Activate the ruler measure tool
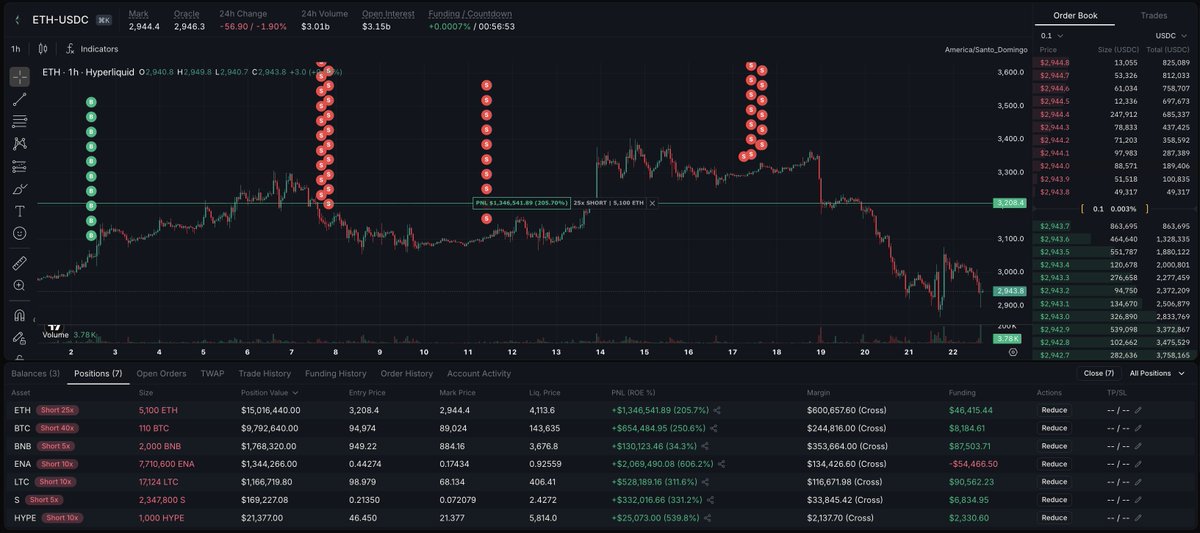The image size is (1200, 533). (19, 263)
